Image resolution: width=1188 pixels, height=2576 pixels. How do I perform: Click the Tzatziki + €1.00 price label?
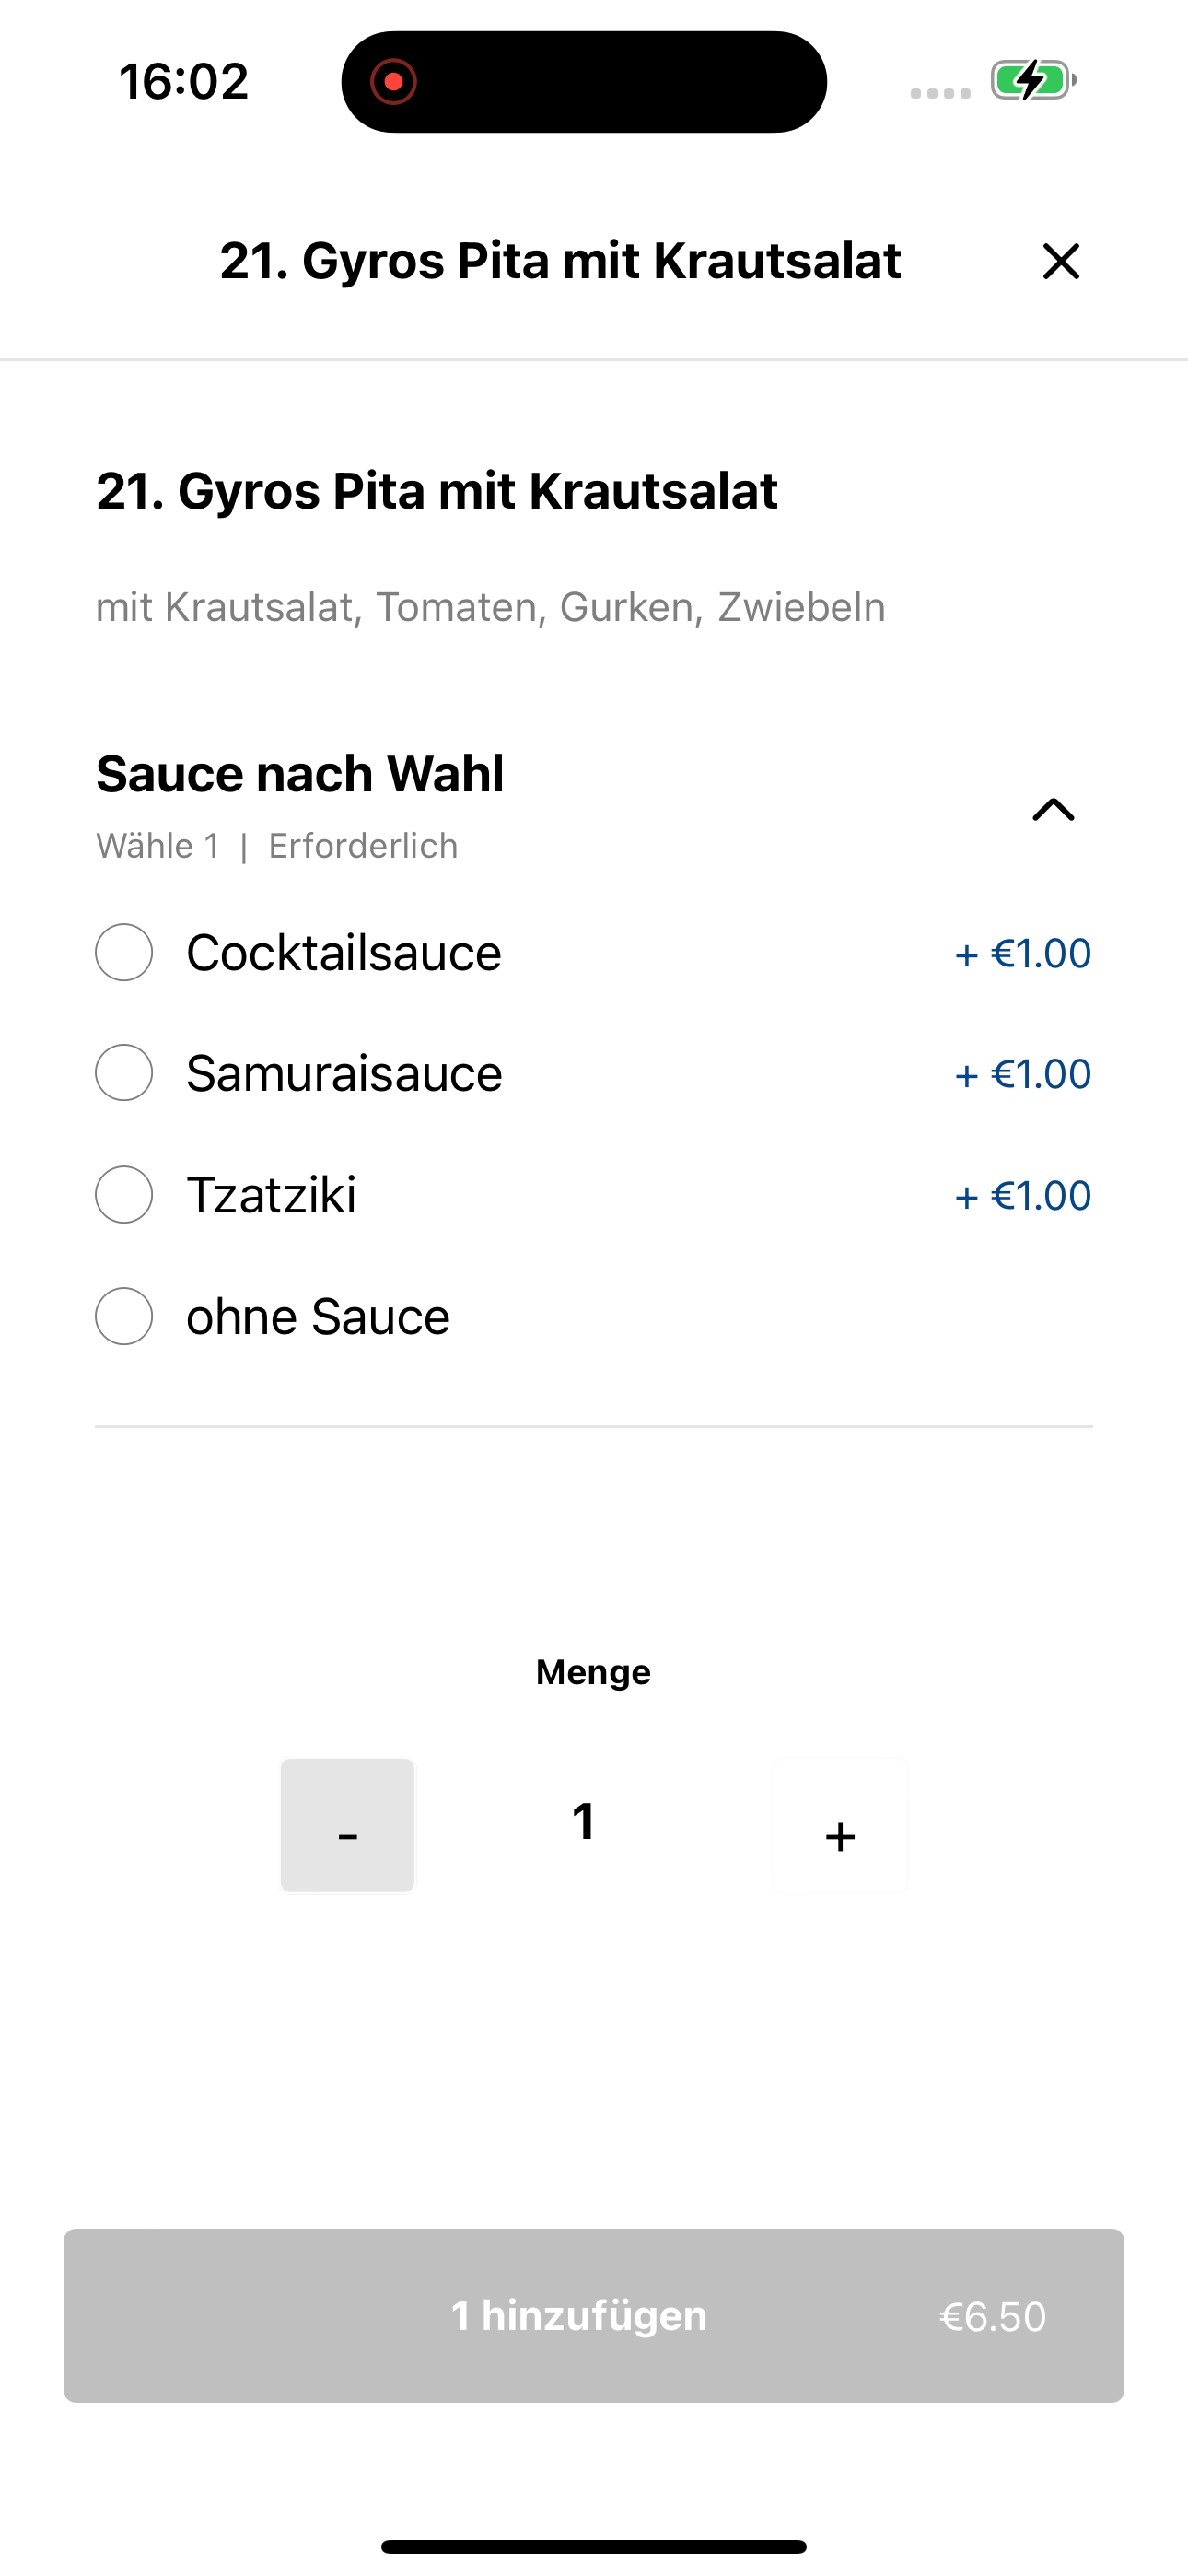[1023, 1195]
